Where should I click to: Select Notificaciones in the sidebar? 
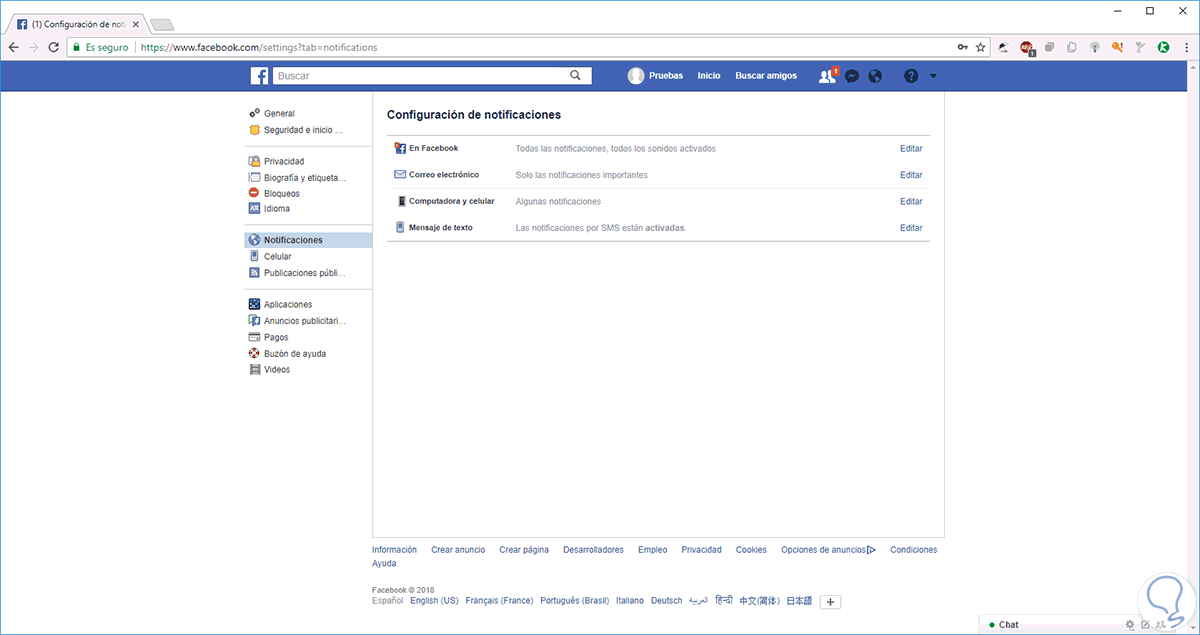308,240
